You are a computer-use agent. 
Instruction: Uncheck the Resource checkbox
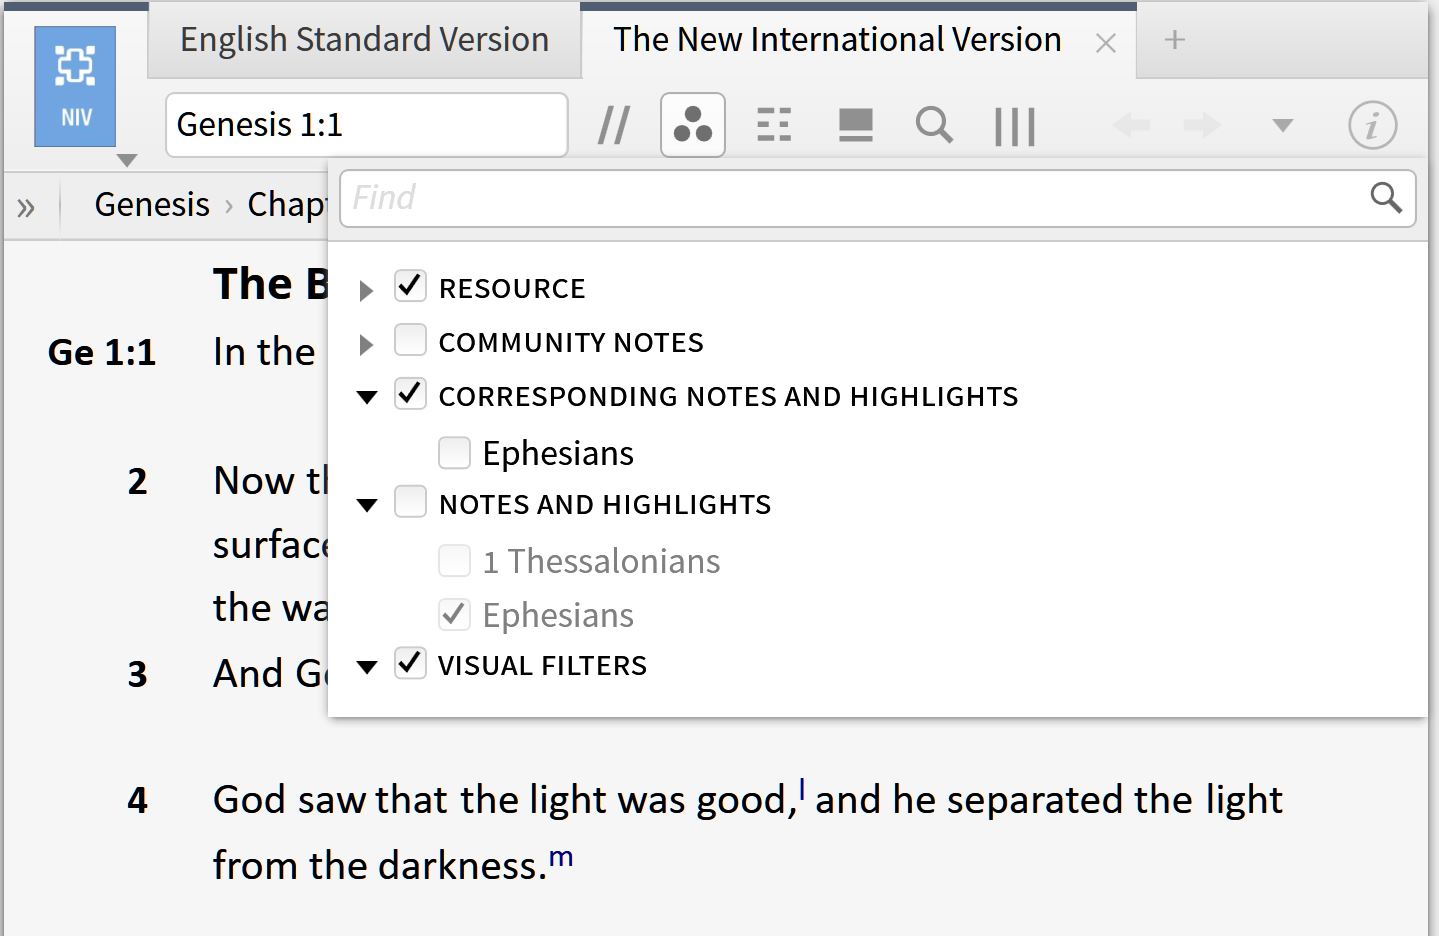(410, 286)
